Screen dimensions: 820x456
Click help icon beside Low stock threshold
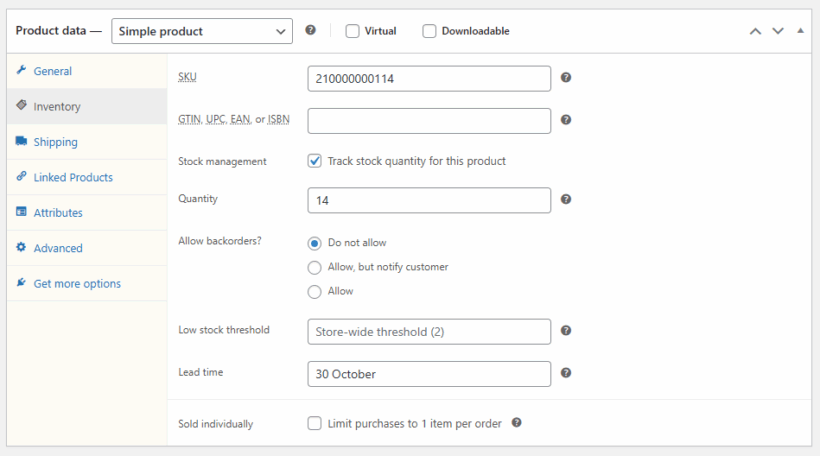point(566,331)
